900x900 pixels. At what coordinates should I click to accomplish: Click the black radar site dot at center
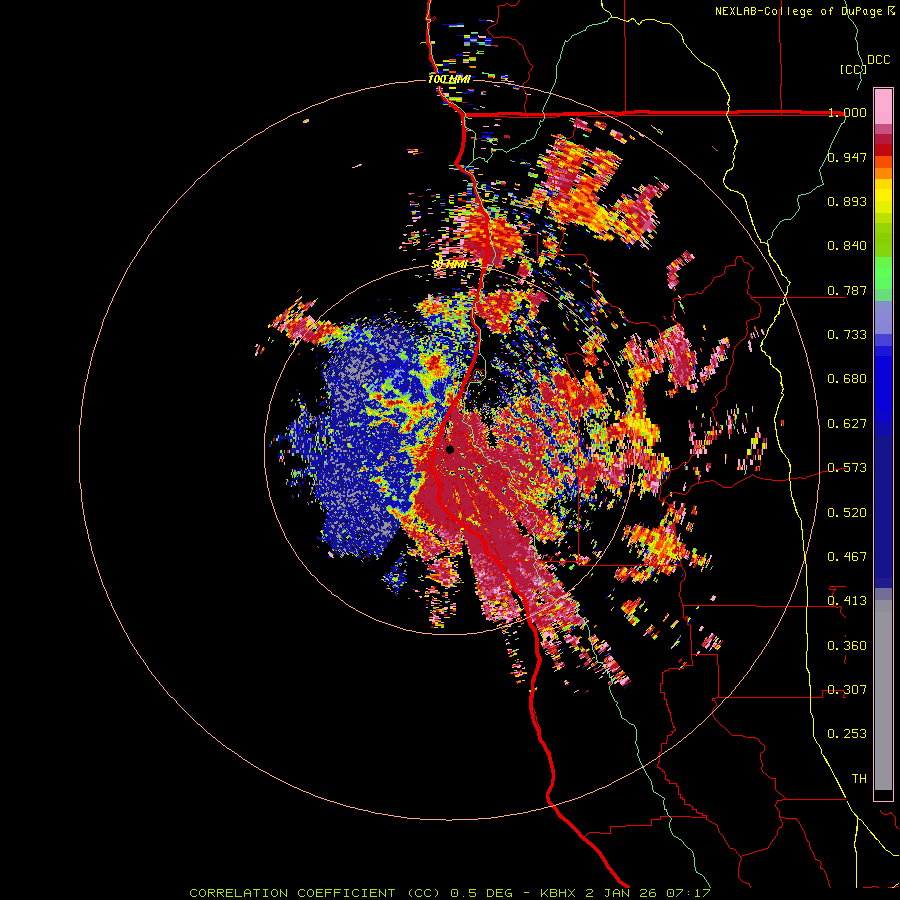coord(450,449)
